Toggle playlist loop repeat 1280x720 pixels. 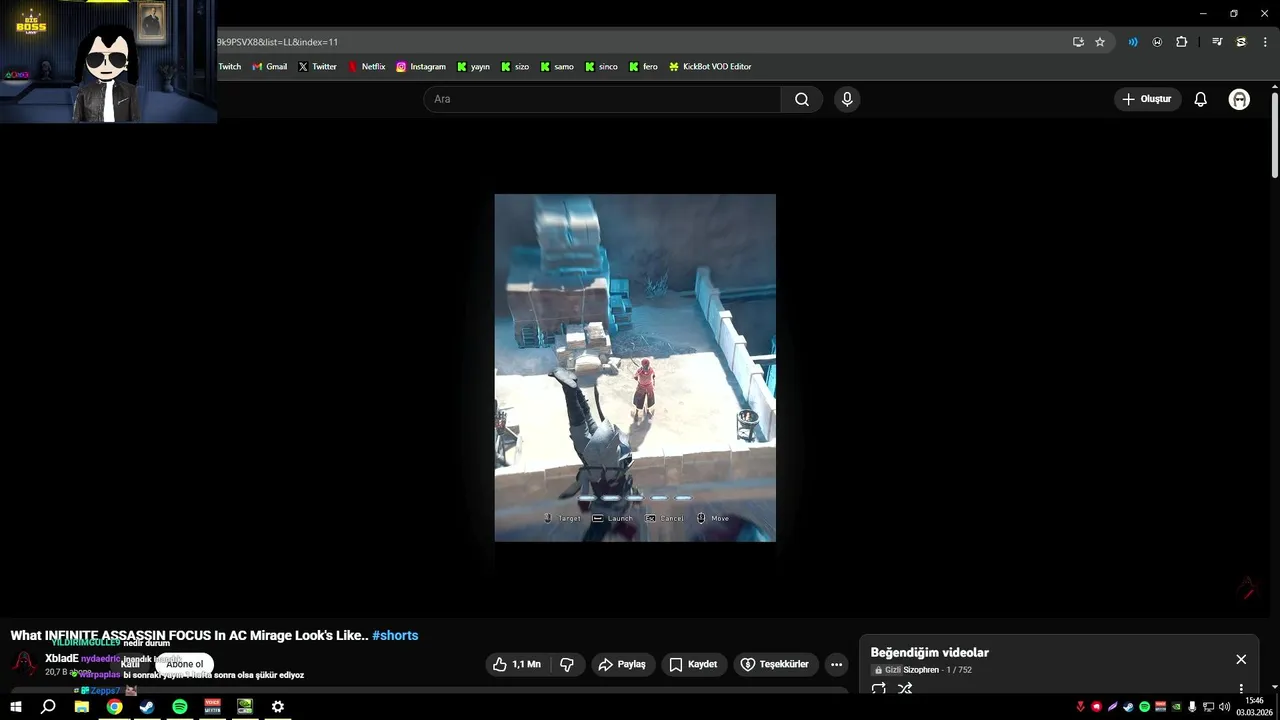(879, 689)
